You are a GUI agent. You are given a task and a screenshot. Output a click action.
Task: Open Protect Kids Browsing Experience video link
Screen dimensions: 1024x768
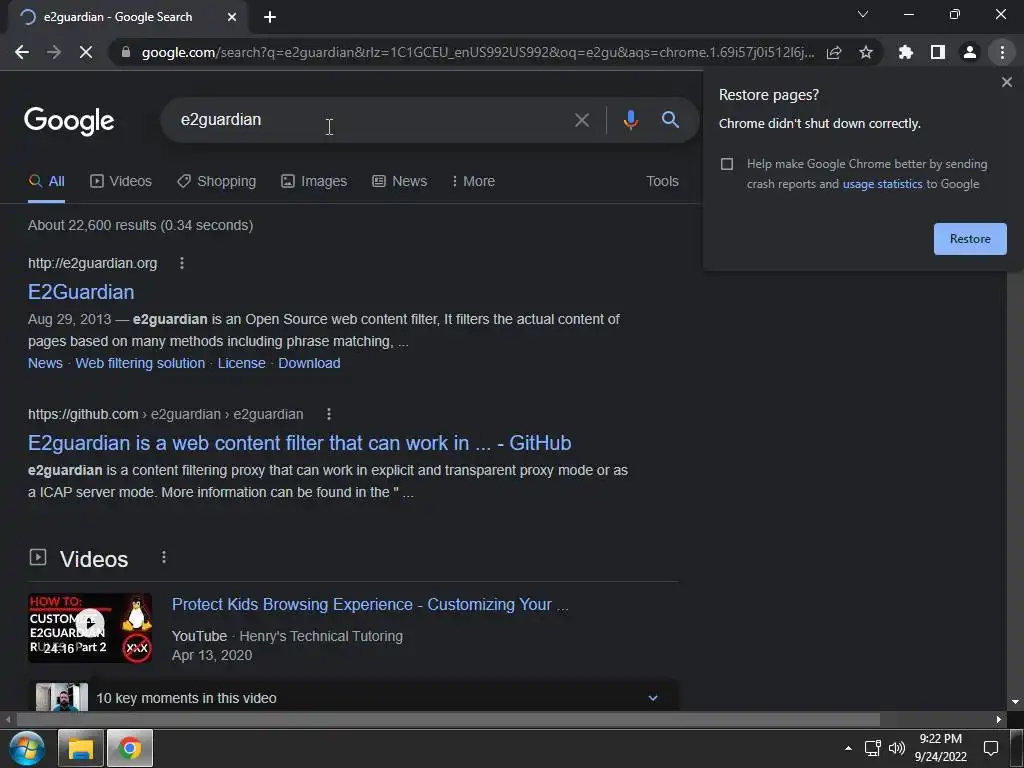coord(370,605)
